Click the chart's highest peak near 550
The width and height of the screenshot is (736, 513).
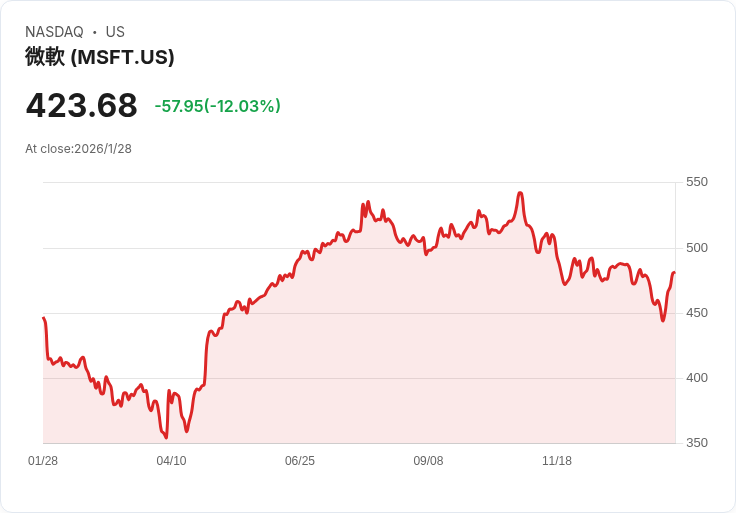(x=520, y=193)
